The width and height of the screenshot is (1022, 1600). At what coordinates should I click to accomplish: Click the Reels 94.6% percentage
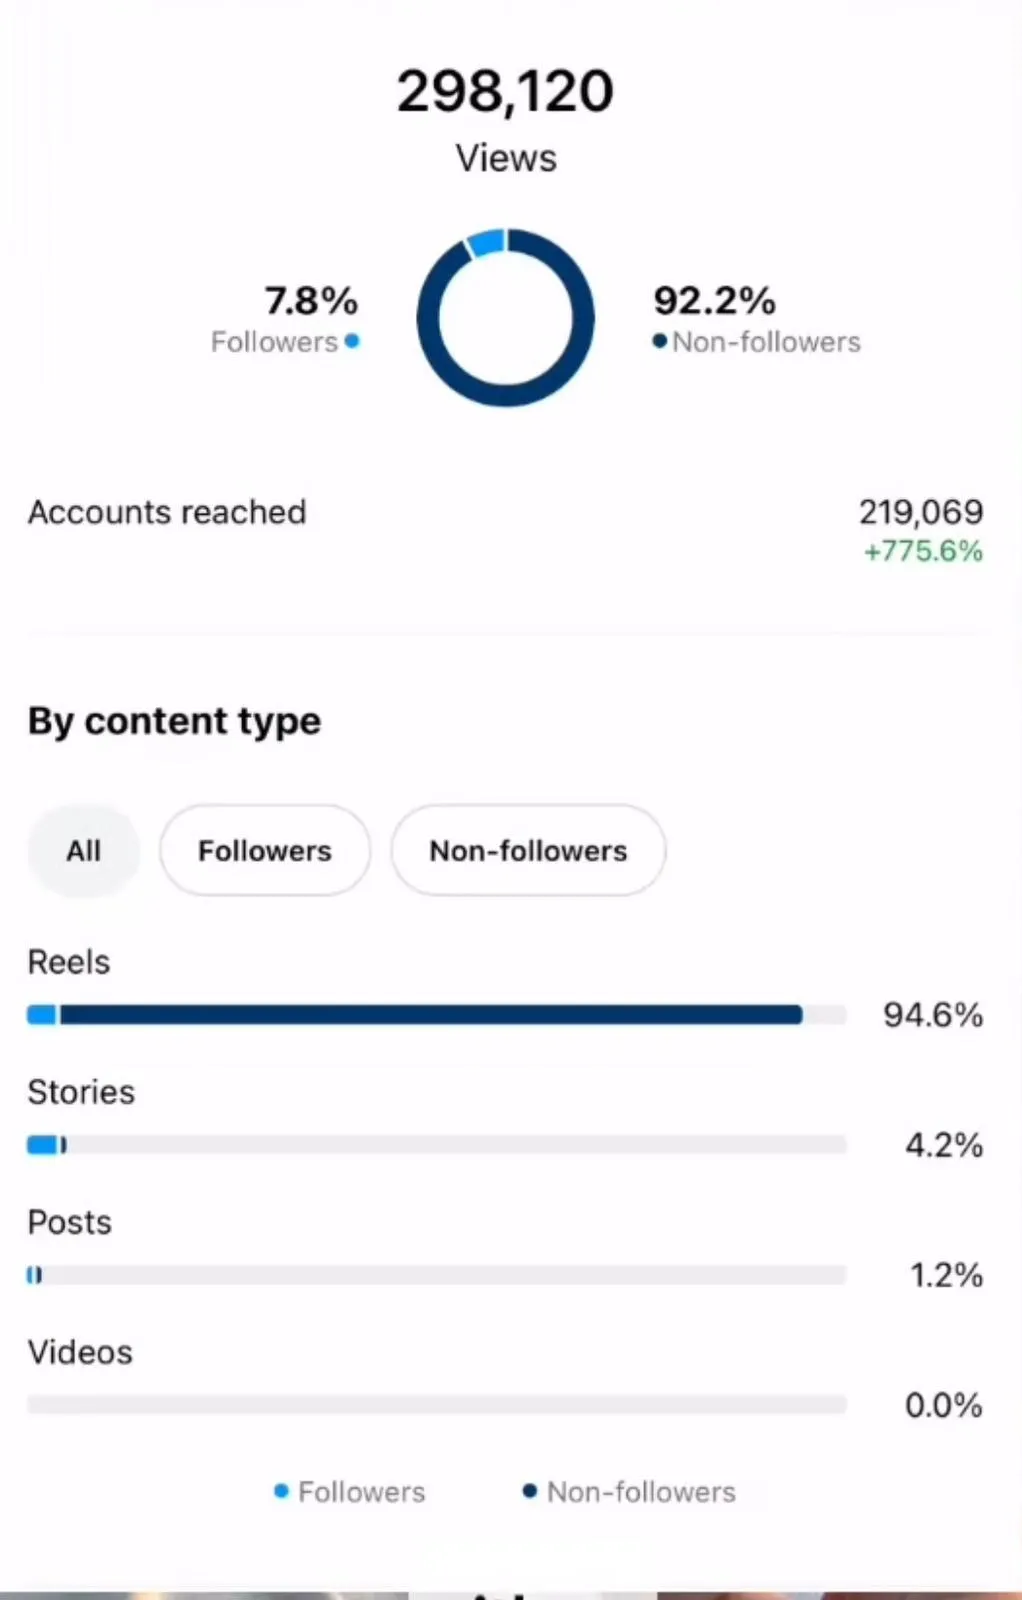[933, 1015]
